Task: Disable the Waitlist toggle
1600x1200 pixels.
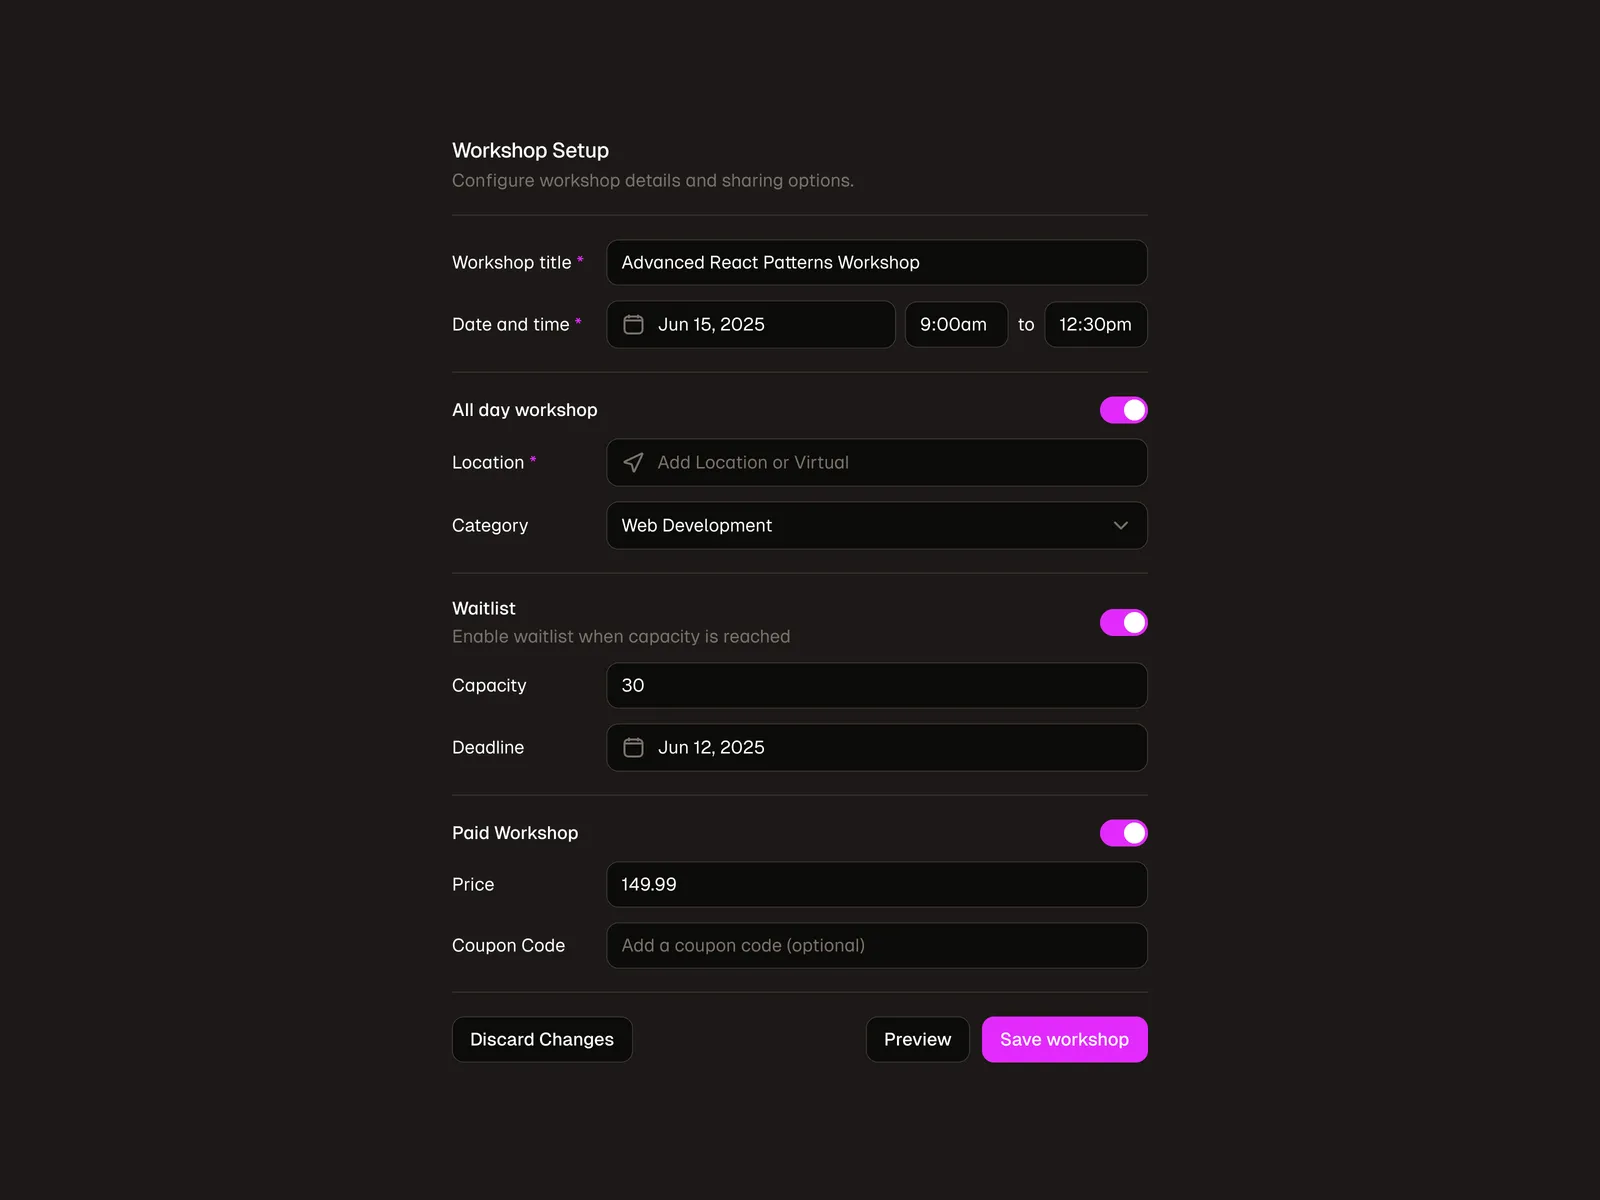Action: coord(1123,623)
